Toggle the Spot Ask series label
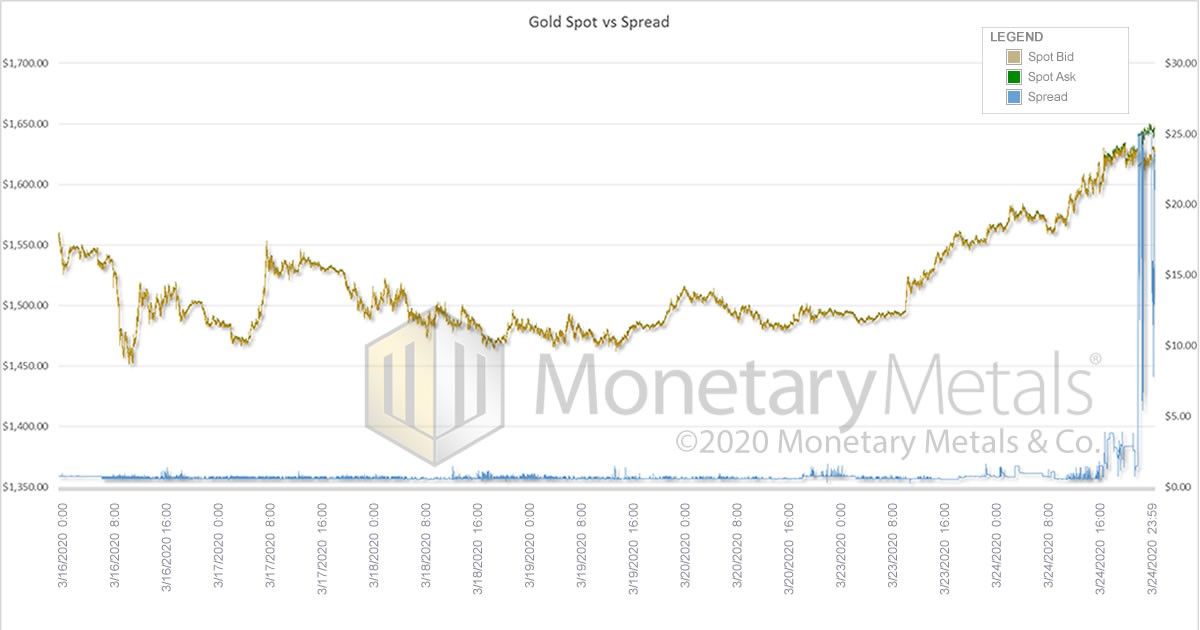The image size is (1200, 630). 1051,77
